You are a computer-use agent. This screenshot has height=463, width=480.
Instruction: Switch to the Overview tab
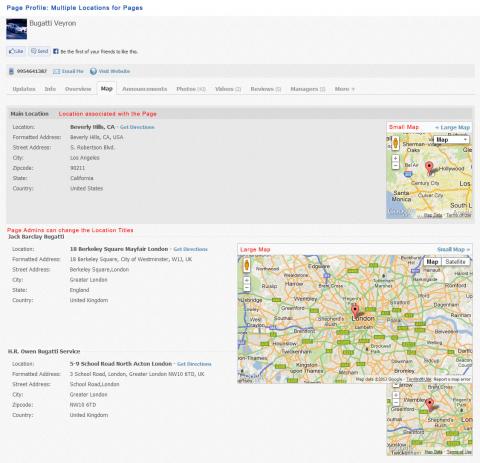(x=78, y=89)
